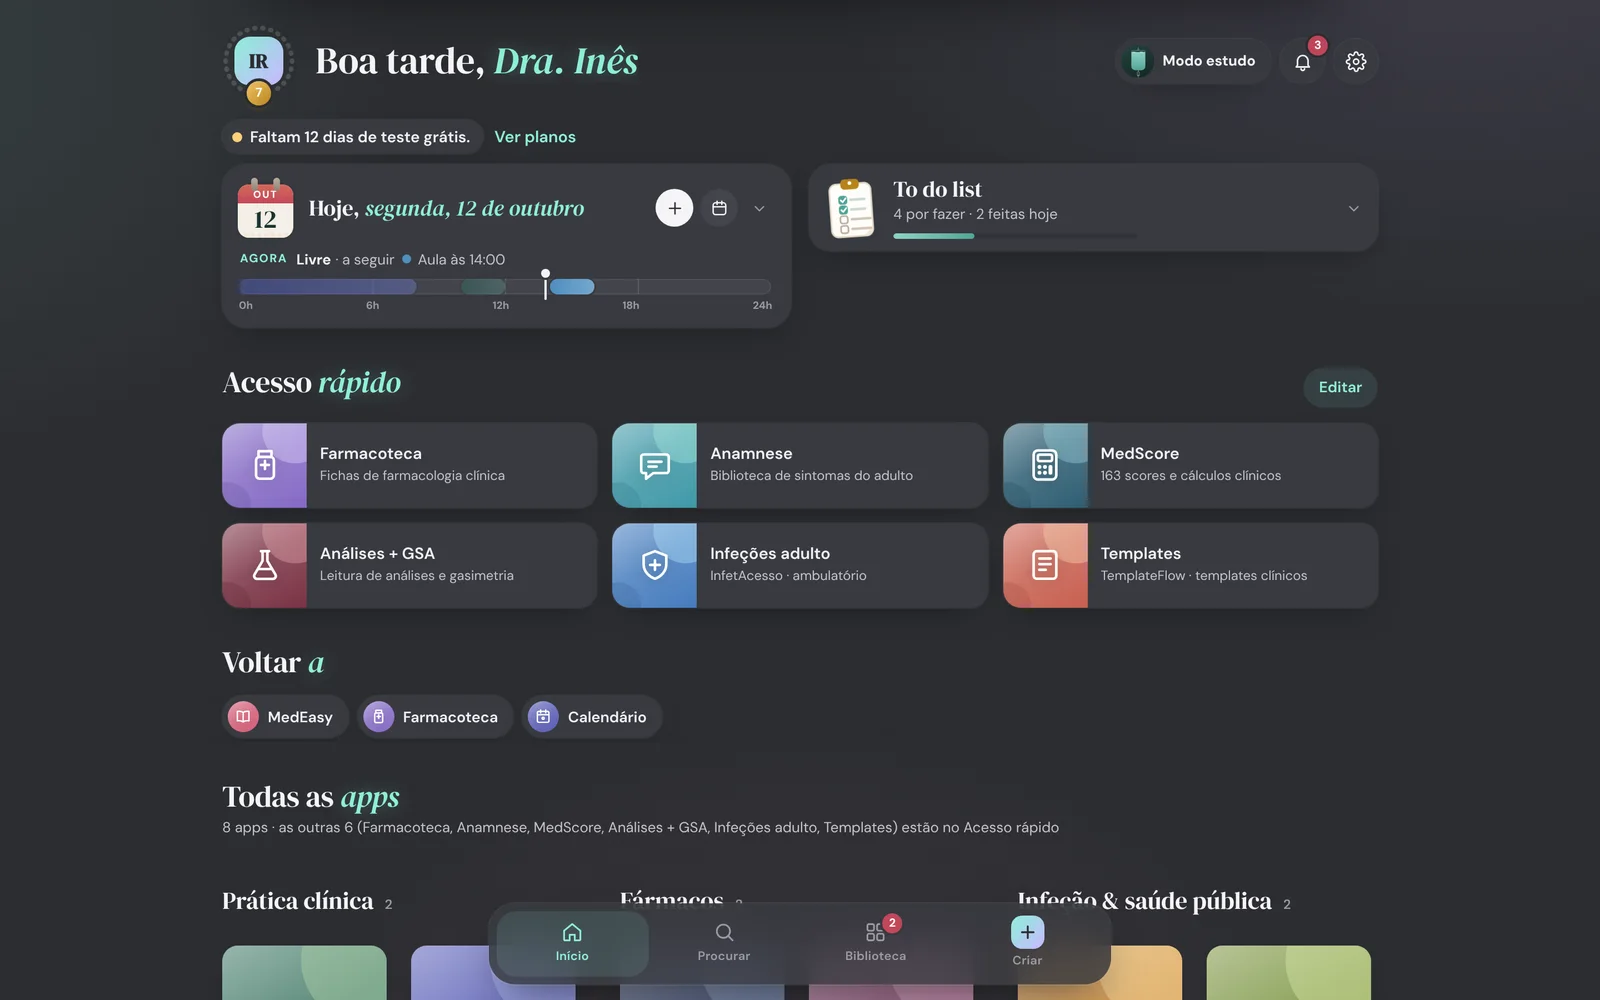Click the Calendário chip calendar icon
This screenshot has height=1000, width=1600.
click(x=543, y=717)
